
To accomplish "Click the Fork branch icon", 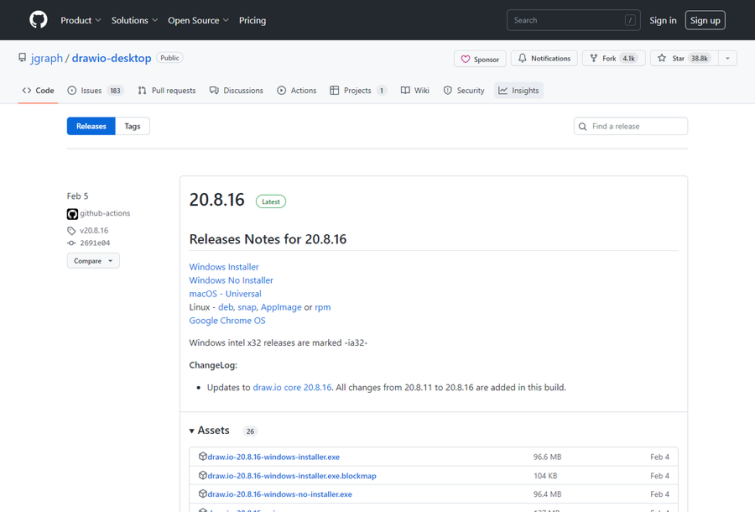I will click(x=593, y=58).
